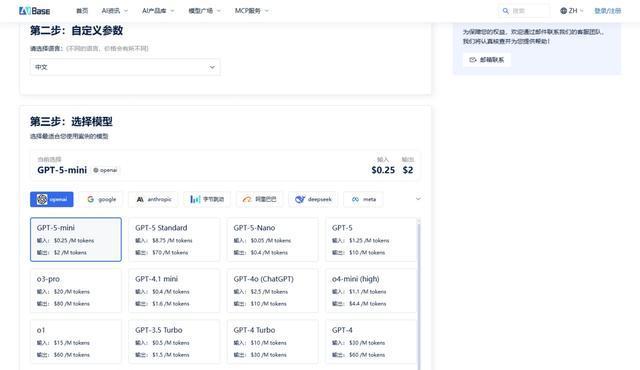This screenshot has height=370, width=640.
Task: Click the Alibaba provider logo icon
Action: [247, 199]
